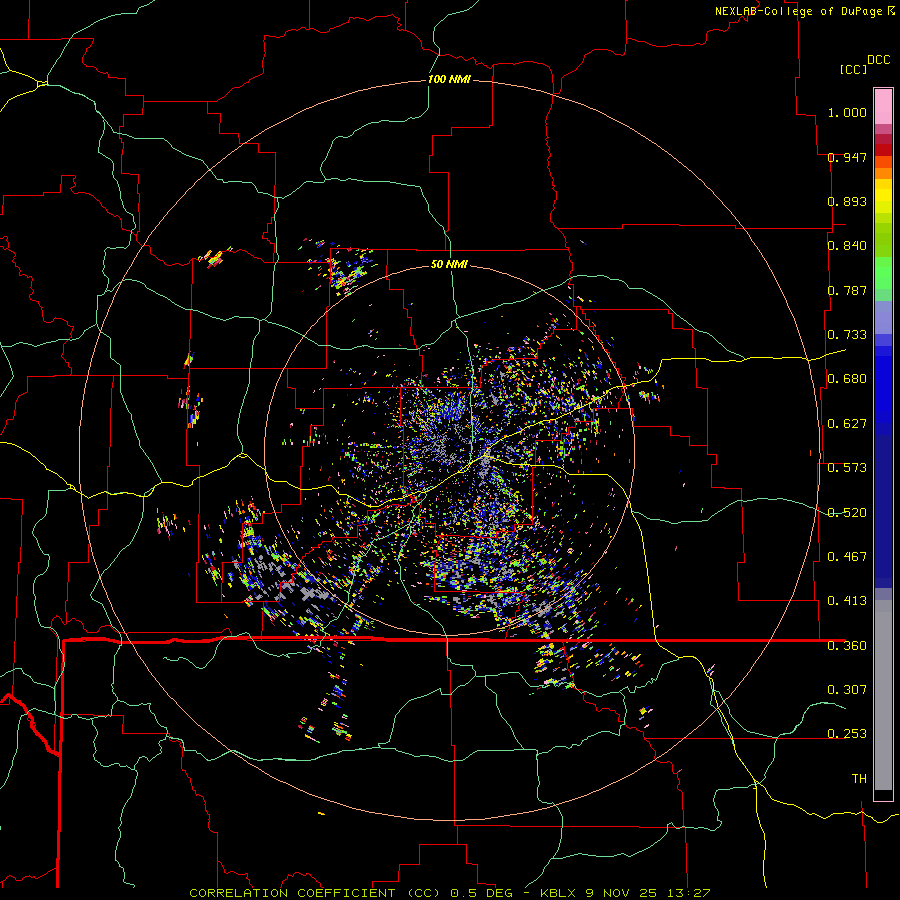This screenshot has height=900, width=900.
Task: Click the 0.893 legend value
Action: [x=847, y=201]
